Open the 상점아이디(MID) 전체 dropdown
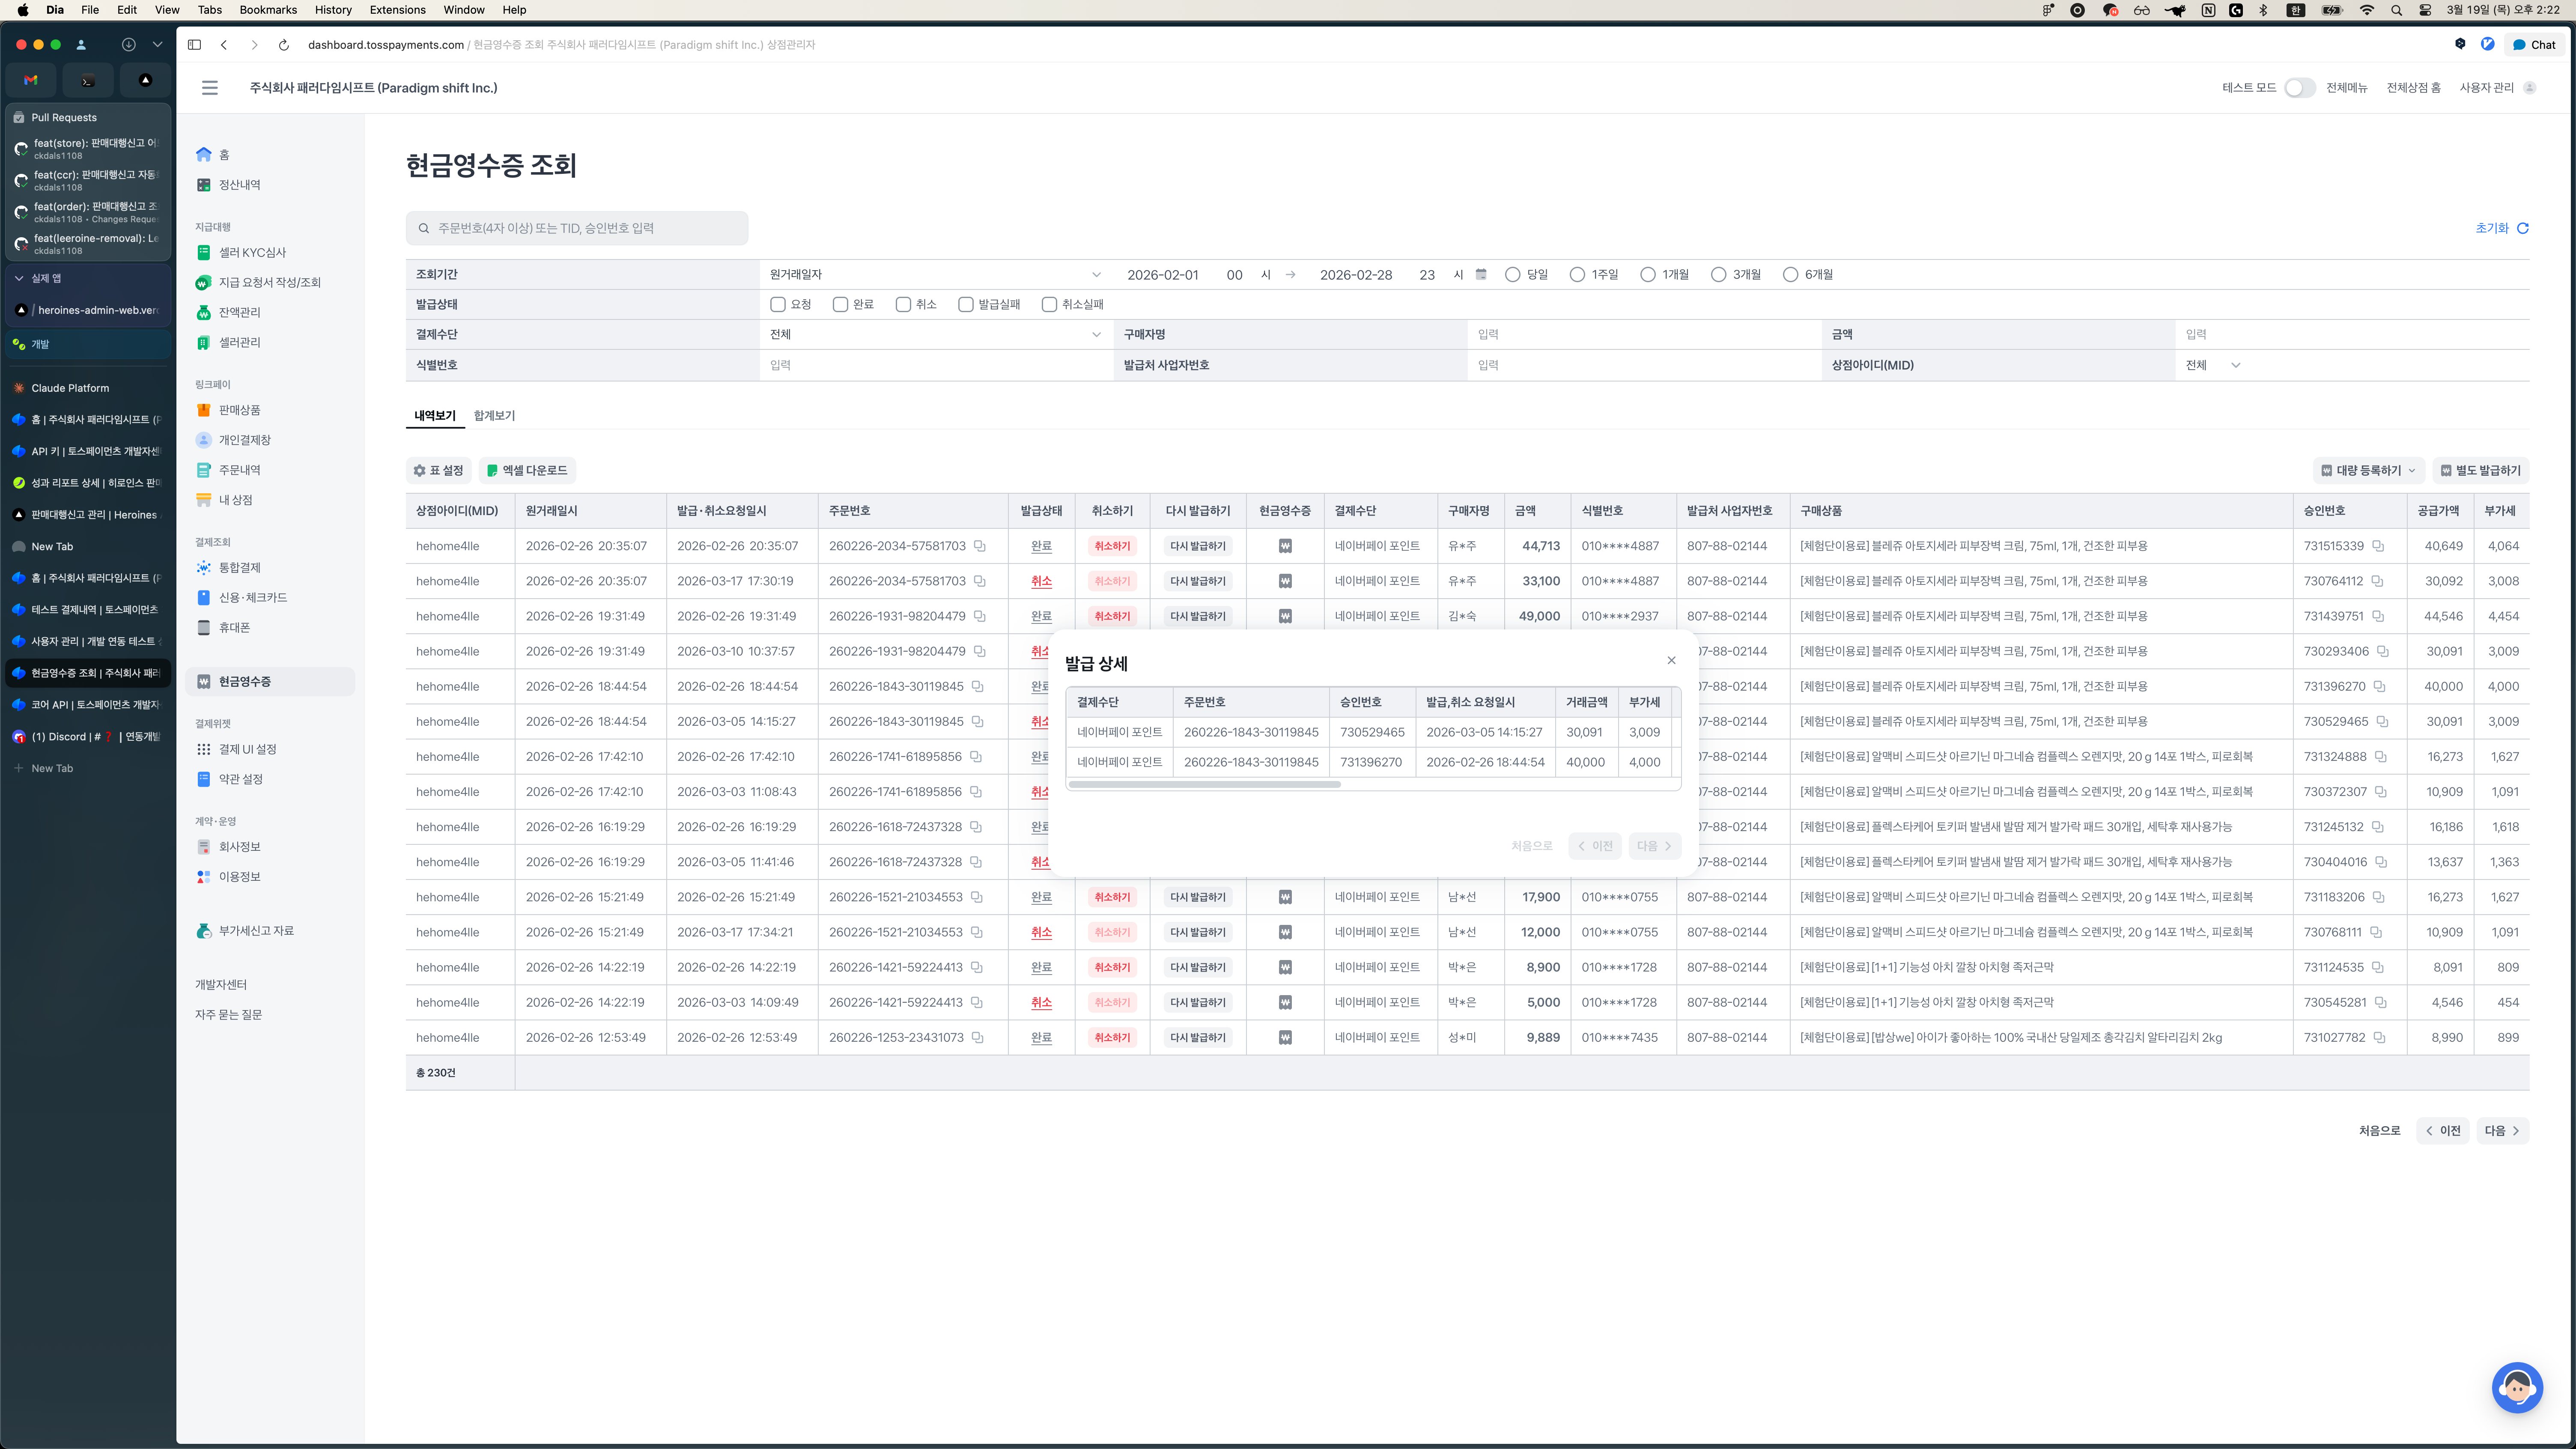This screenshot has height=1449, width=2576. [2212, 365]
